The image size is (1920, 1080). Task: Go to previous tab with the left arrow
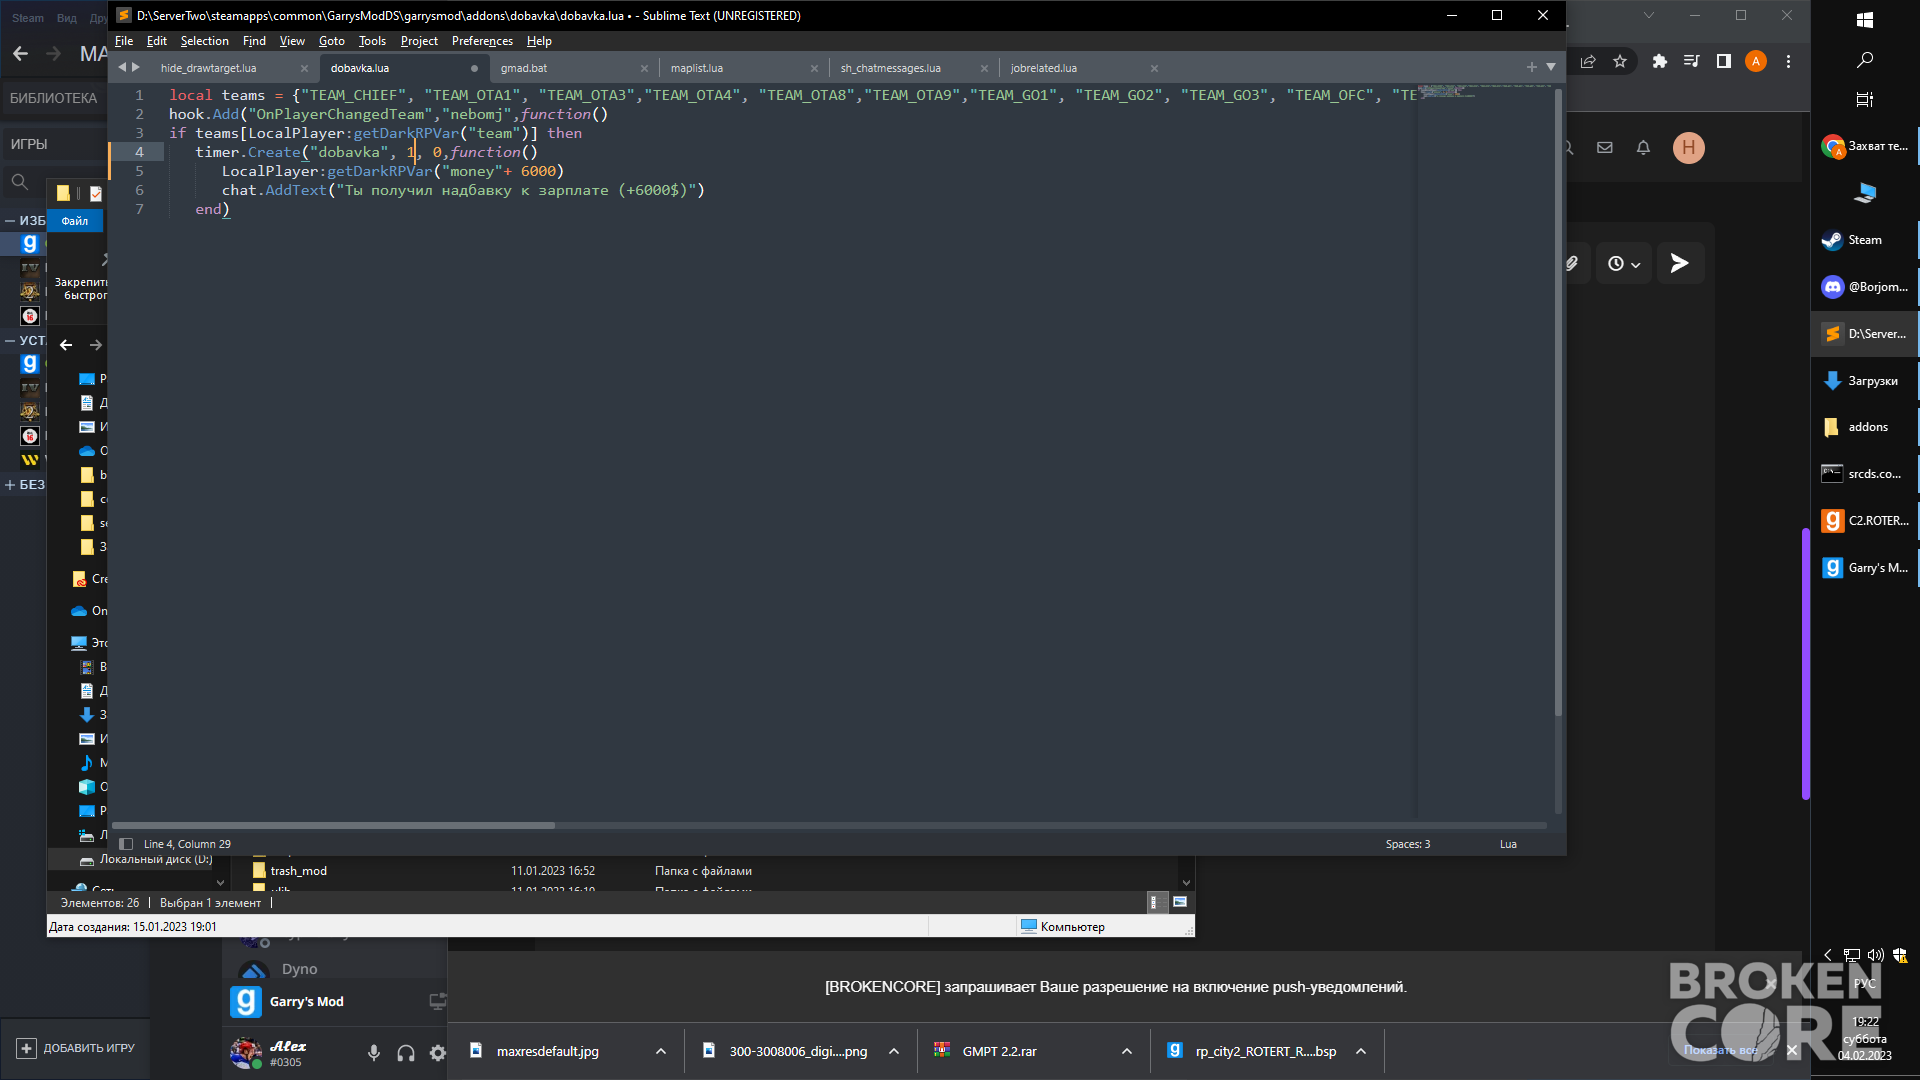click(x=122, y=67)
